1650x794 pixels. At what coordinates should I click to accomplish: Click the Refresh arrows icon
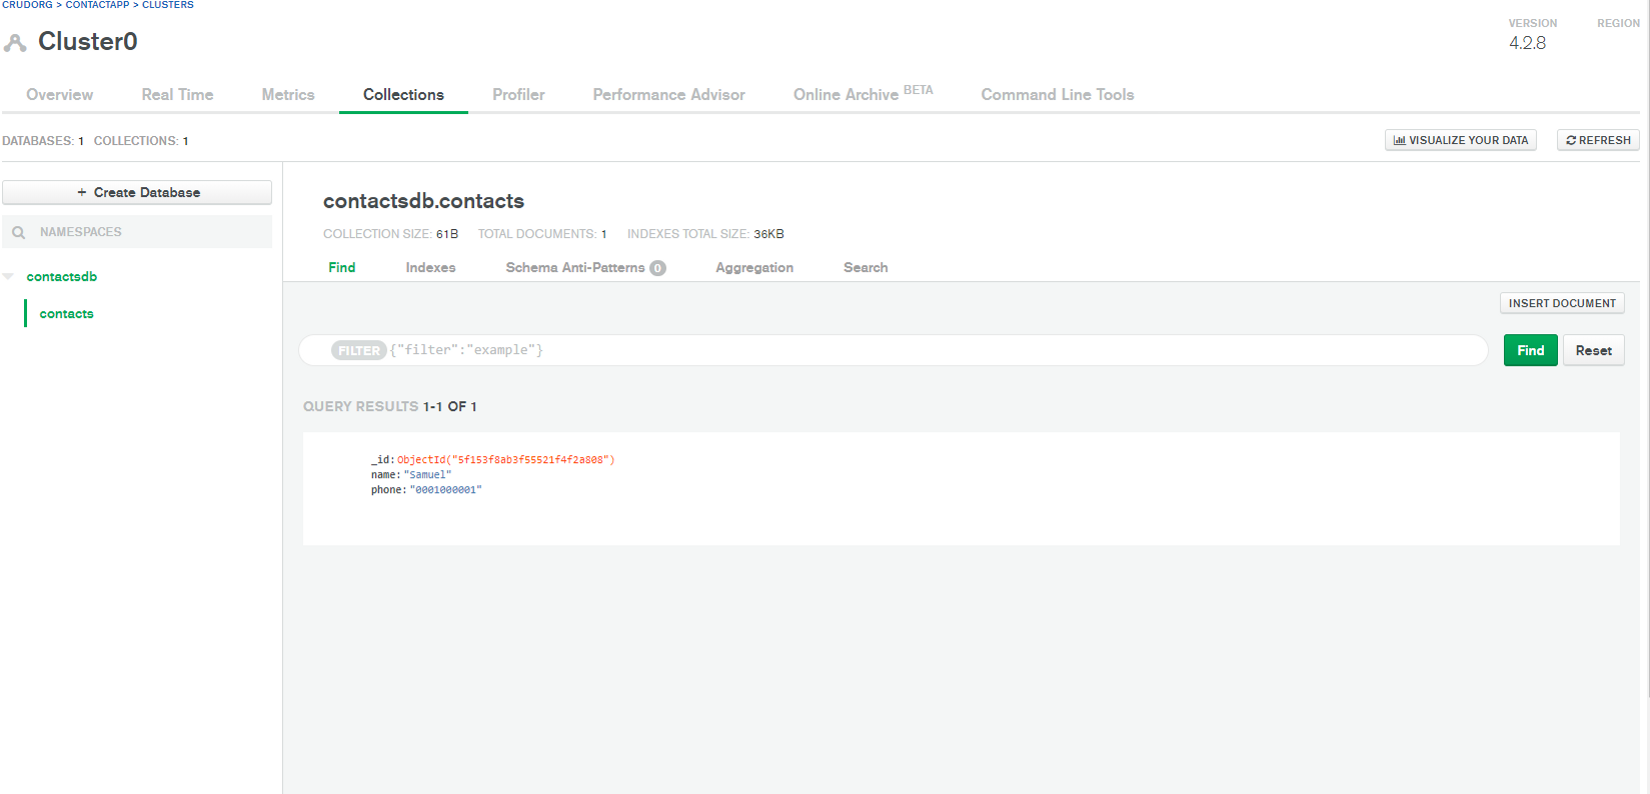pyautogui.click(x=1571, y=141)
